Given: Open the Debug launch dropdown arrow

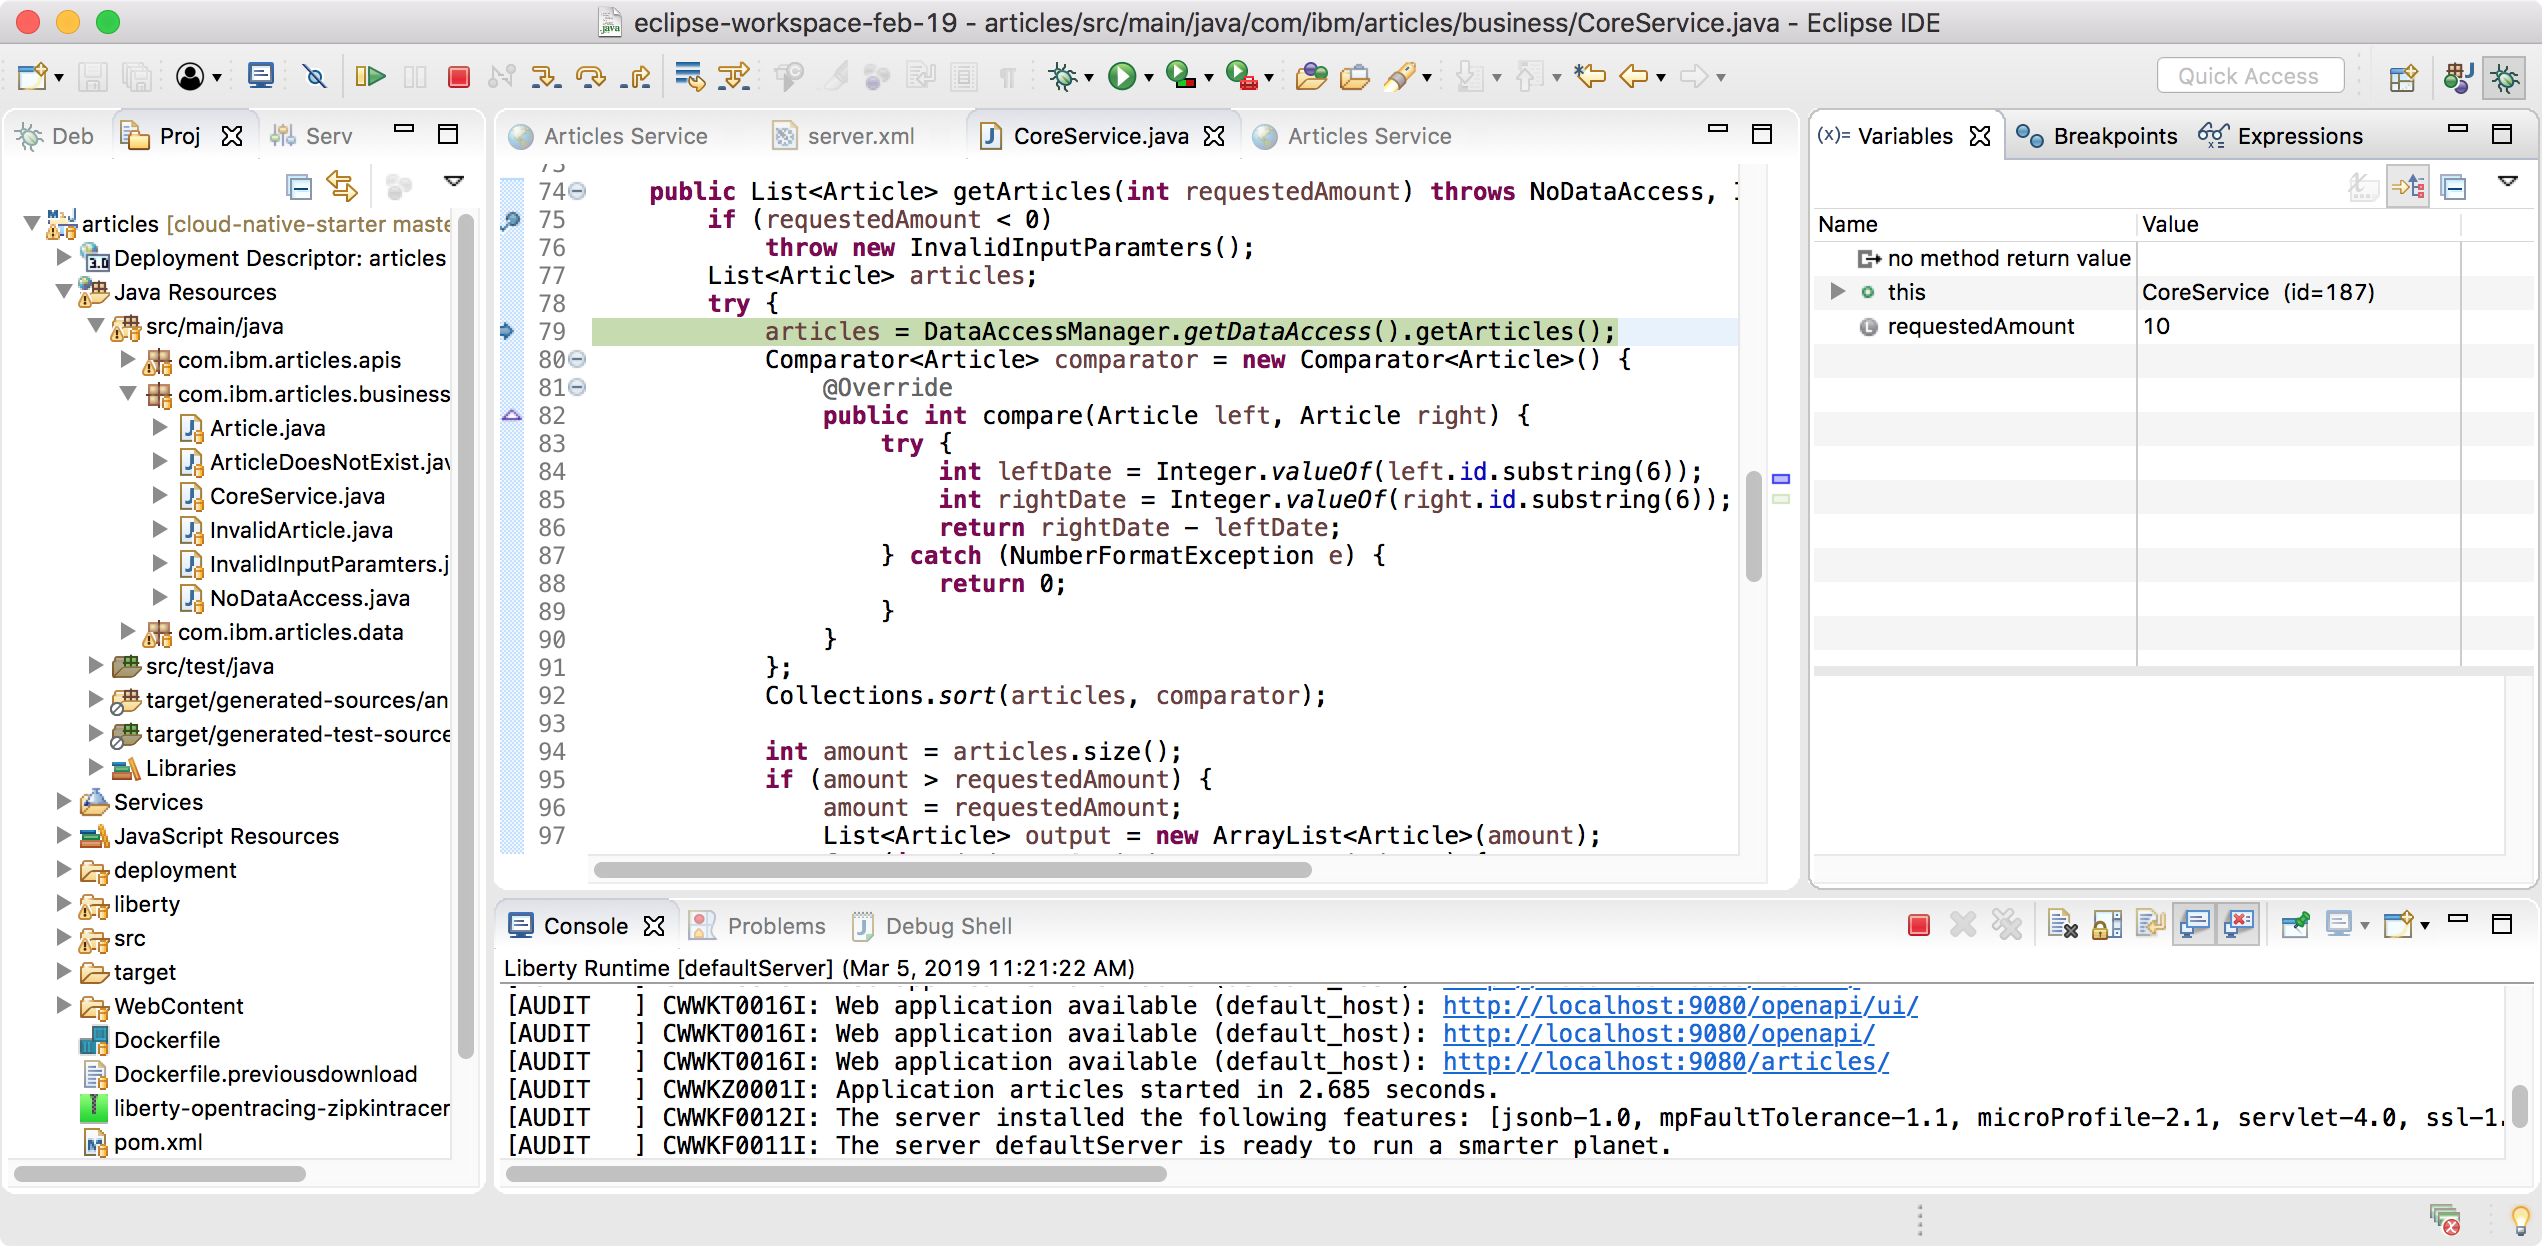Looking at the screenshot, I should click(1089, 77).
